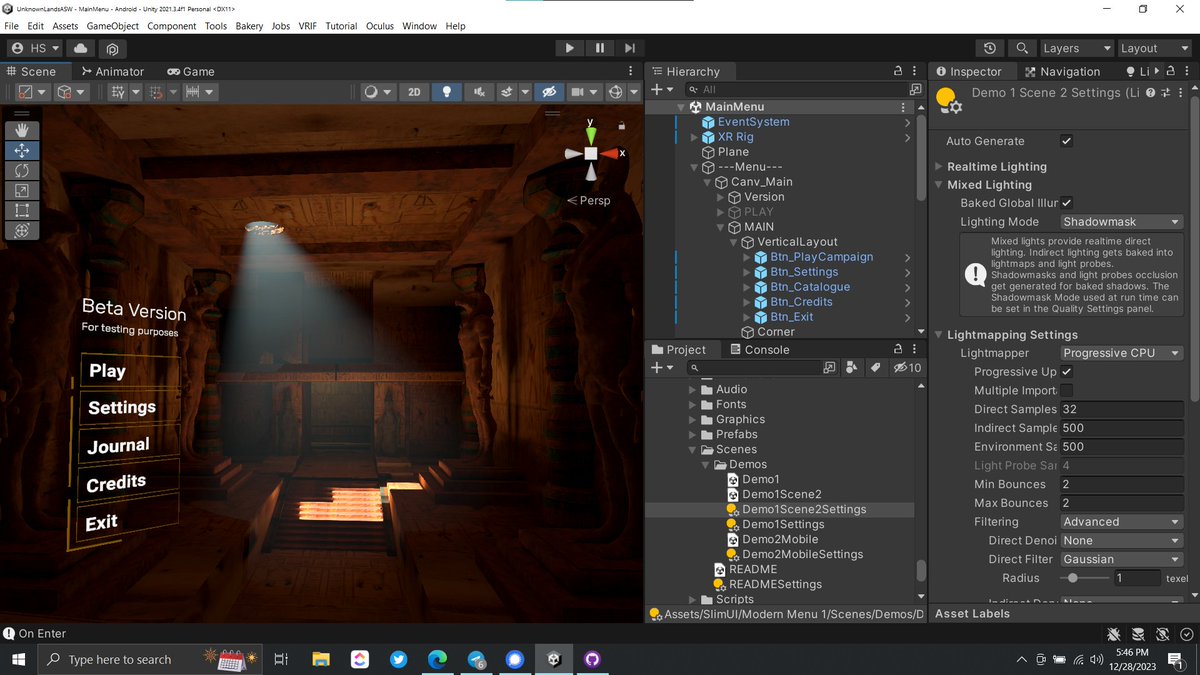This screenshot has height=675, width=1200.
Task: Click the Direct Samples field
Action: [1121, 409]
